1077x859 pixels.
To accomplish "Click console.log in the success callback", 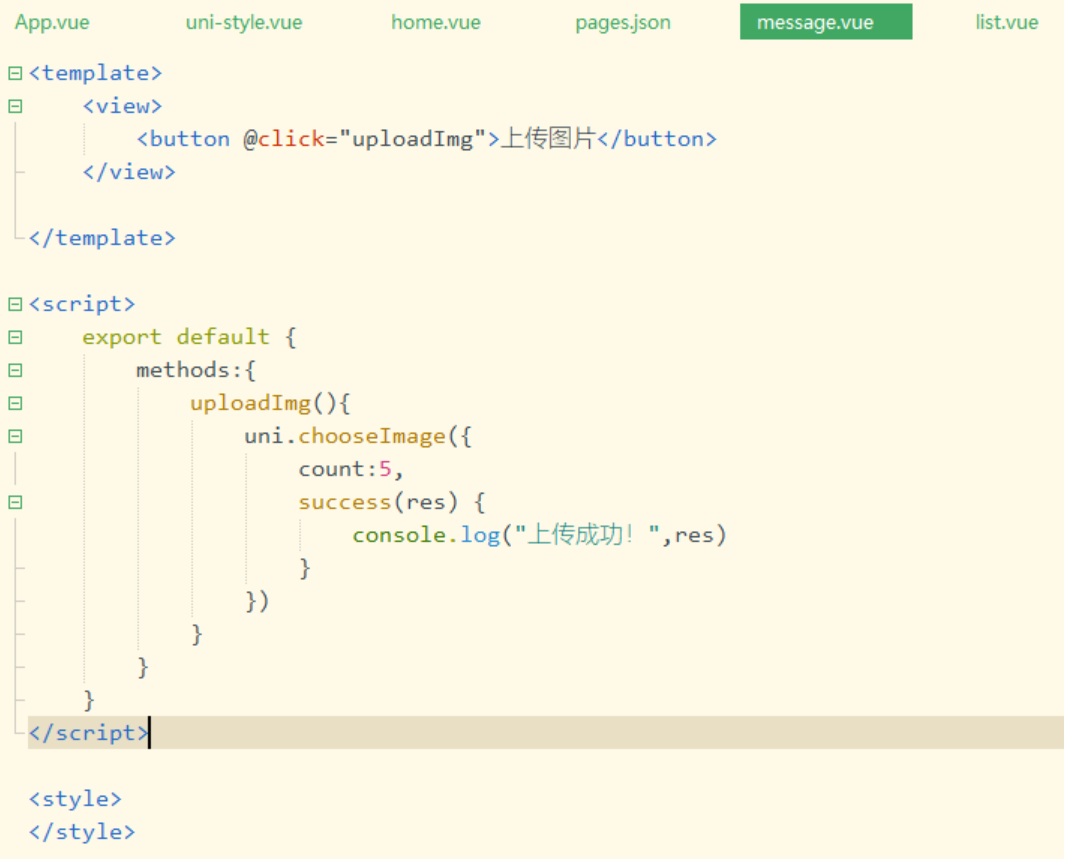I will (426, 535).
